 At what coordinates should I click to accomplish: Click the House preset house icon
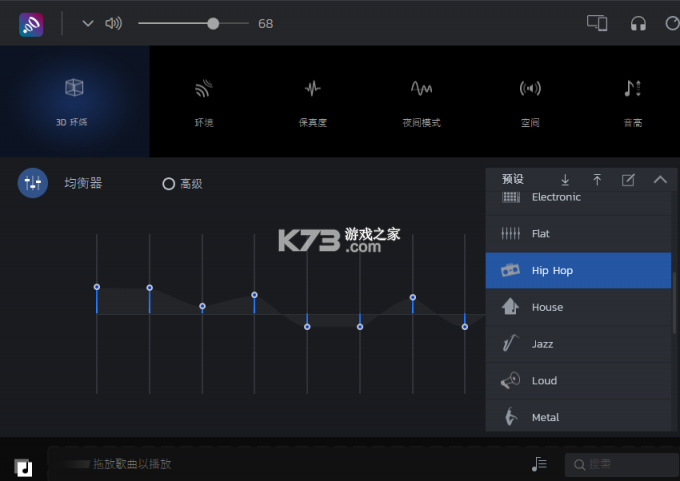(x=510, y=307)
